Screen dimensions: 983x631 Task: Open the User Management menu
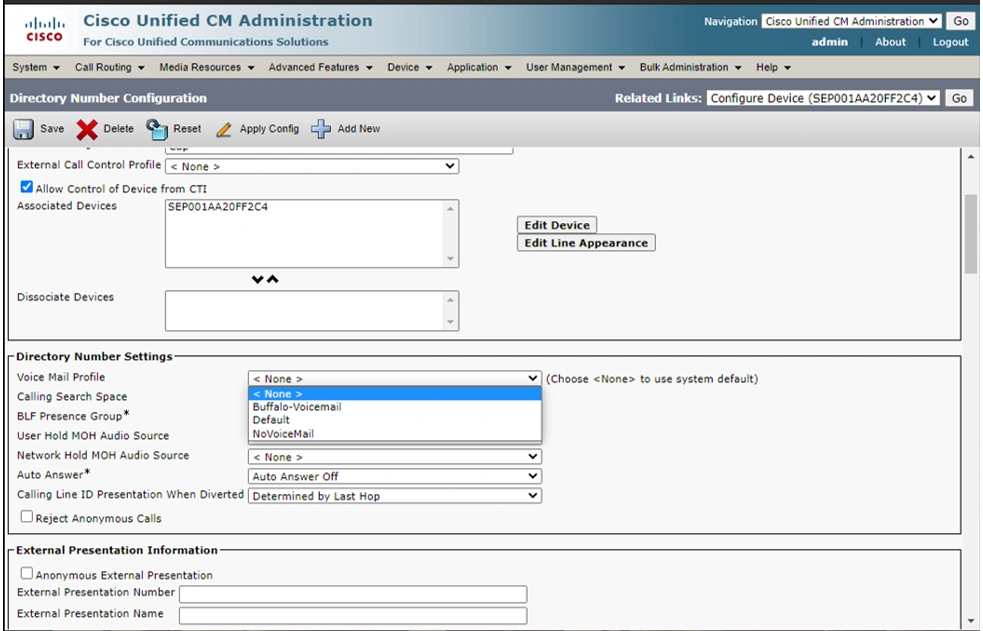(576, 68)
